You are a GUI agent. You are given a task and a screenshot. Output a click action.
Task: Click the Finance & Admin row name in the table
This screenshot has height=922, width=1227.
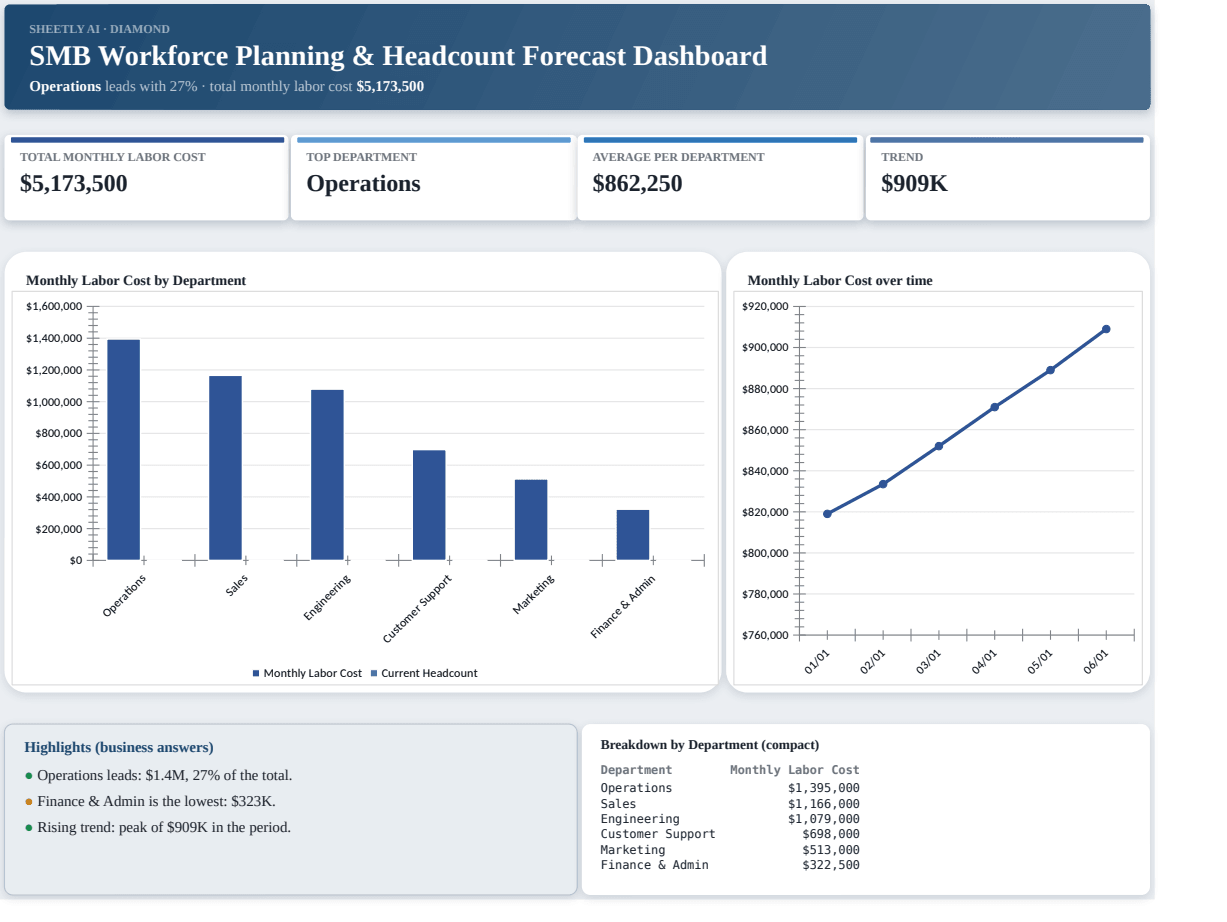[654, 865]
